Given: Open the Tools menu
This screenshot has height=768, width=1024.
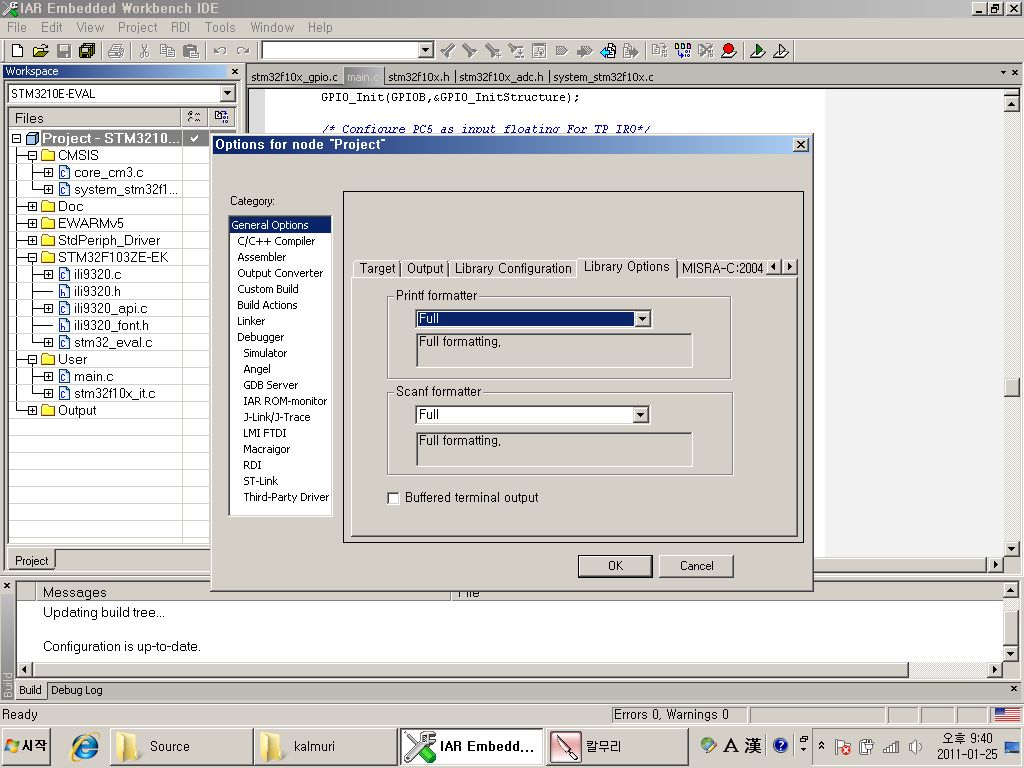Looking at the screenshot, I should point(219,27).
